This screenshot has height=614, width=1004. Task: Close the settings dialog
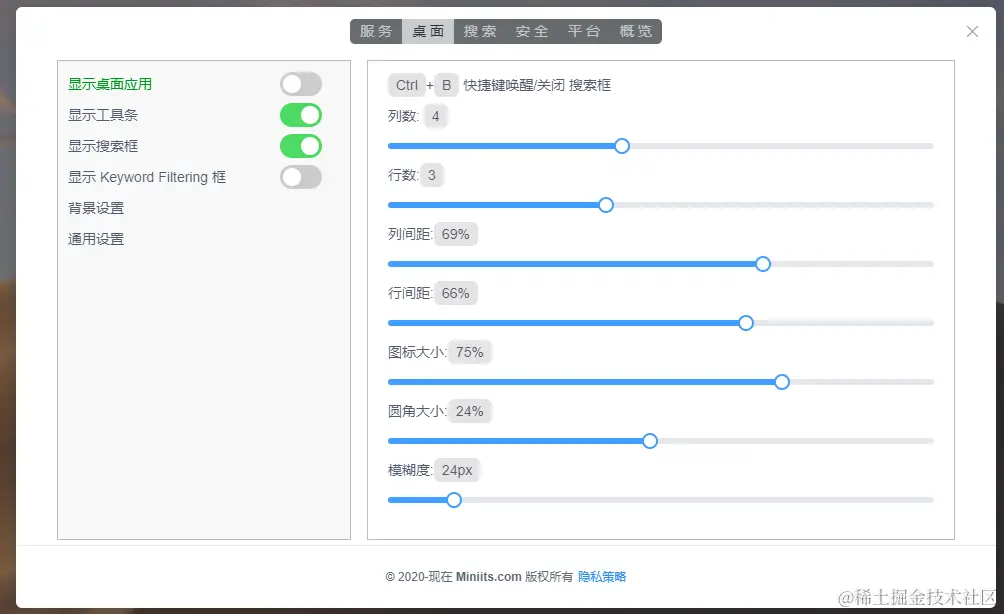point(971,31)
